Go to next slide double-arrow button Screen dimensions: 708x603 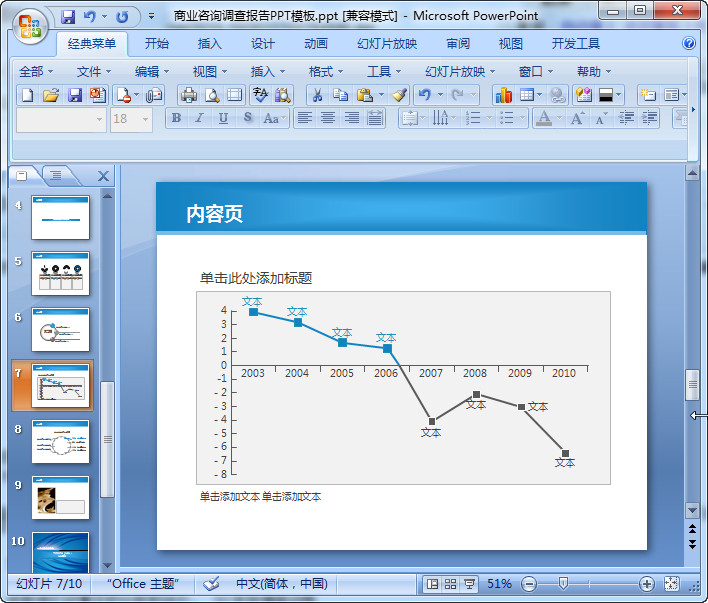click(692, 543)
